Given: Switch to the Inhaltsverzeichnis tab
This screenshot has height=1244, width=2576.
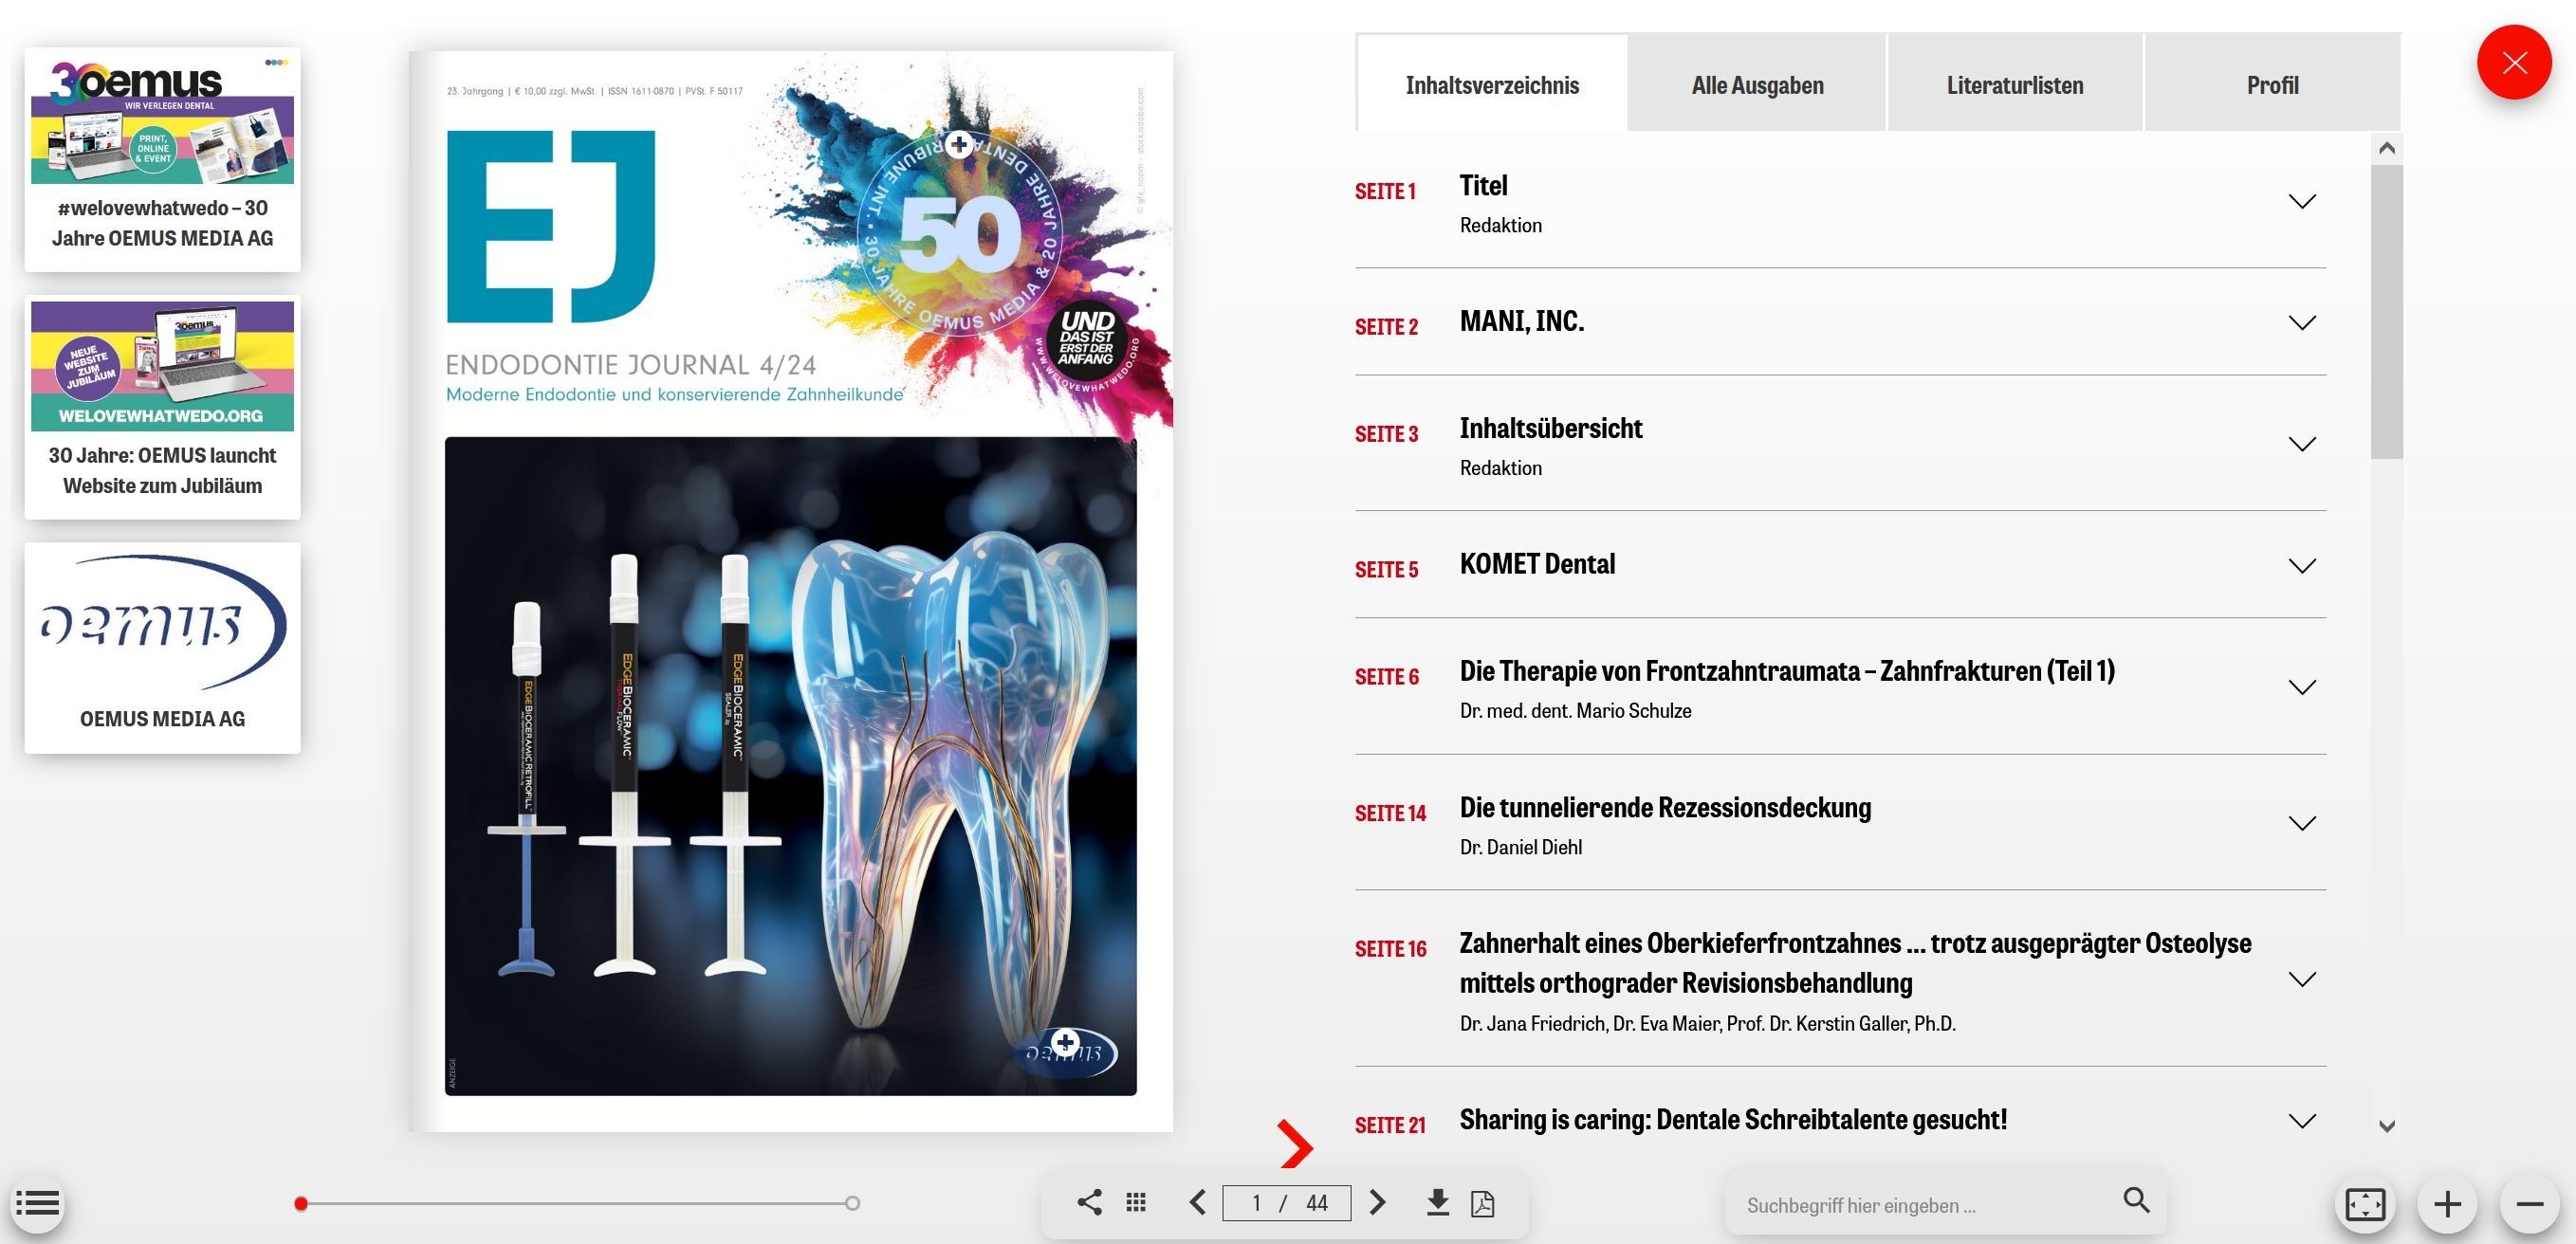Looking at the screenshot, I should coord(1492,85).
